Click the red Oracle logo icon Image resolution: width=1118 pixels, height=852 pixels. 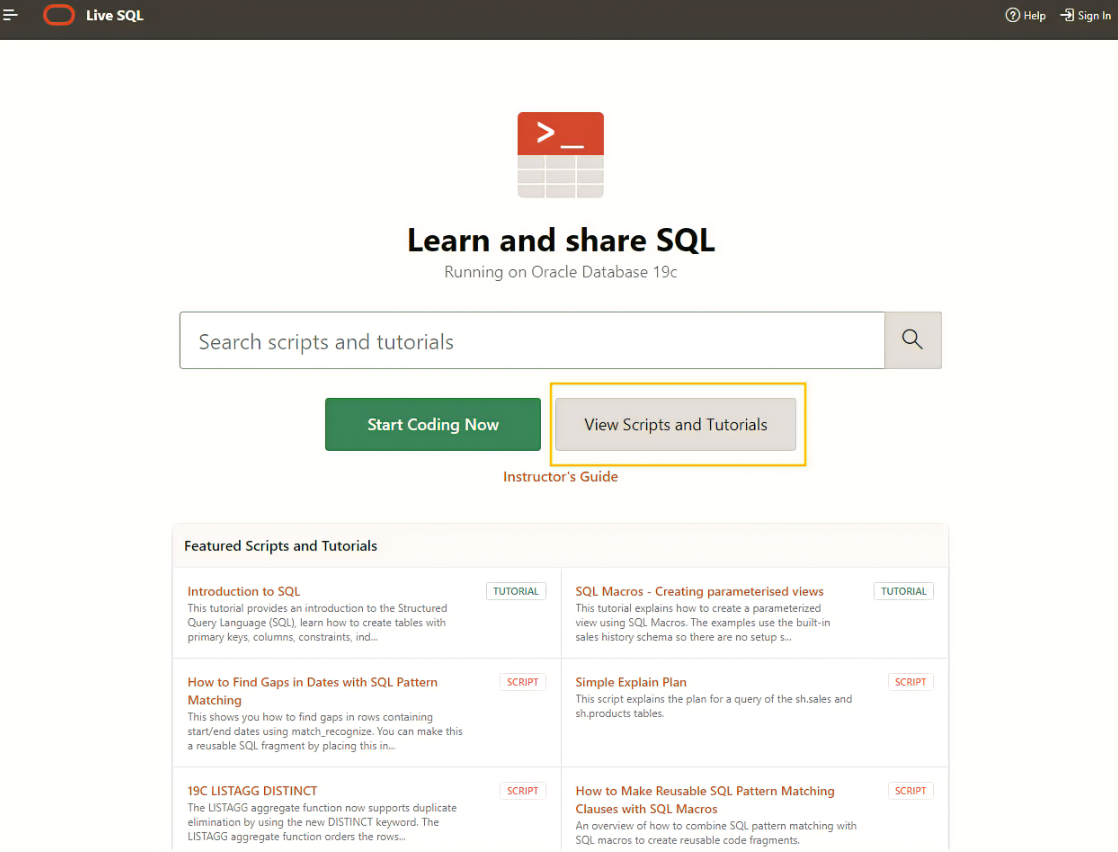58,15
